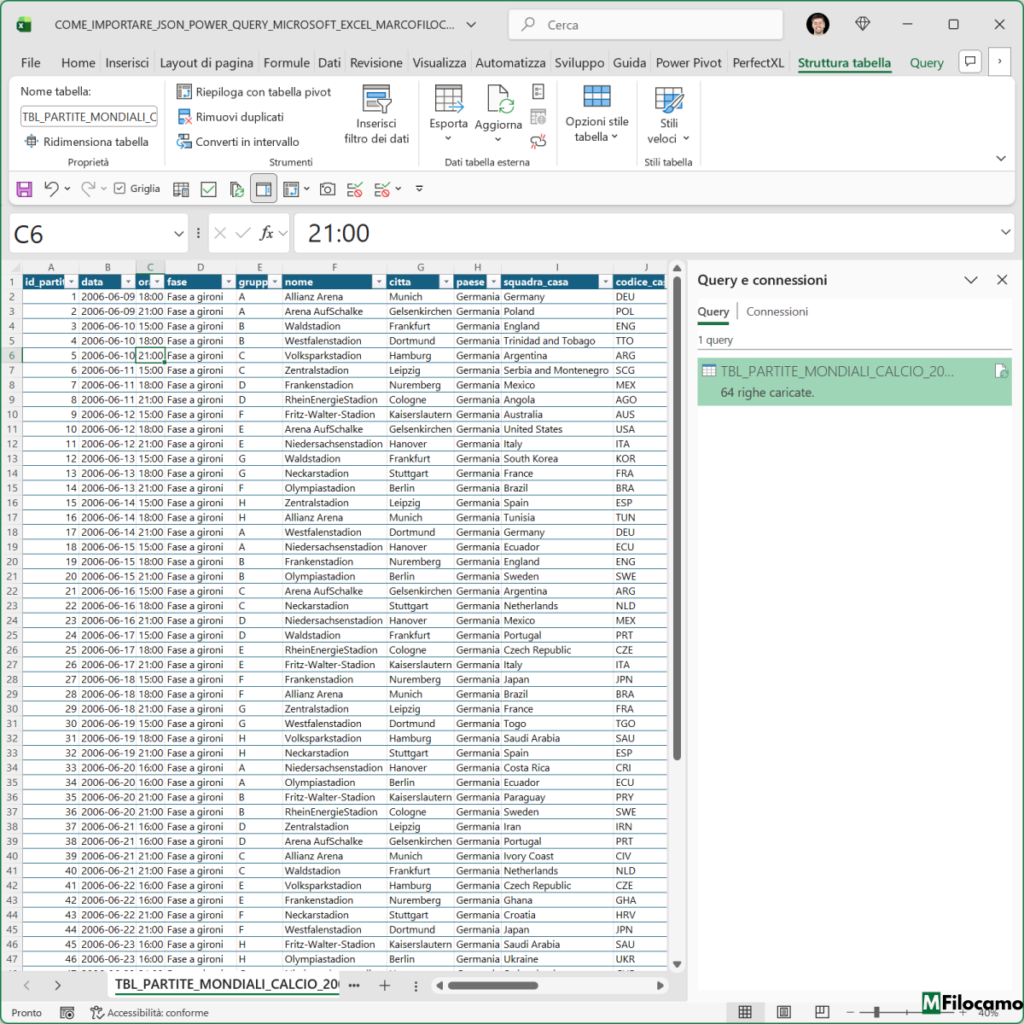
Task: Switch to Page Layout view in status bar
Action: coord(784,1012)
